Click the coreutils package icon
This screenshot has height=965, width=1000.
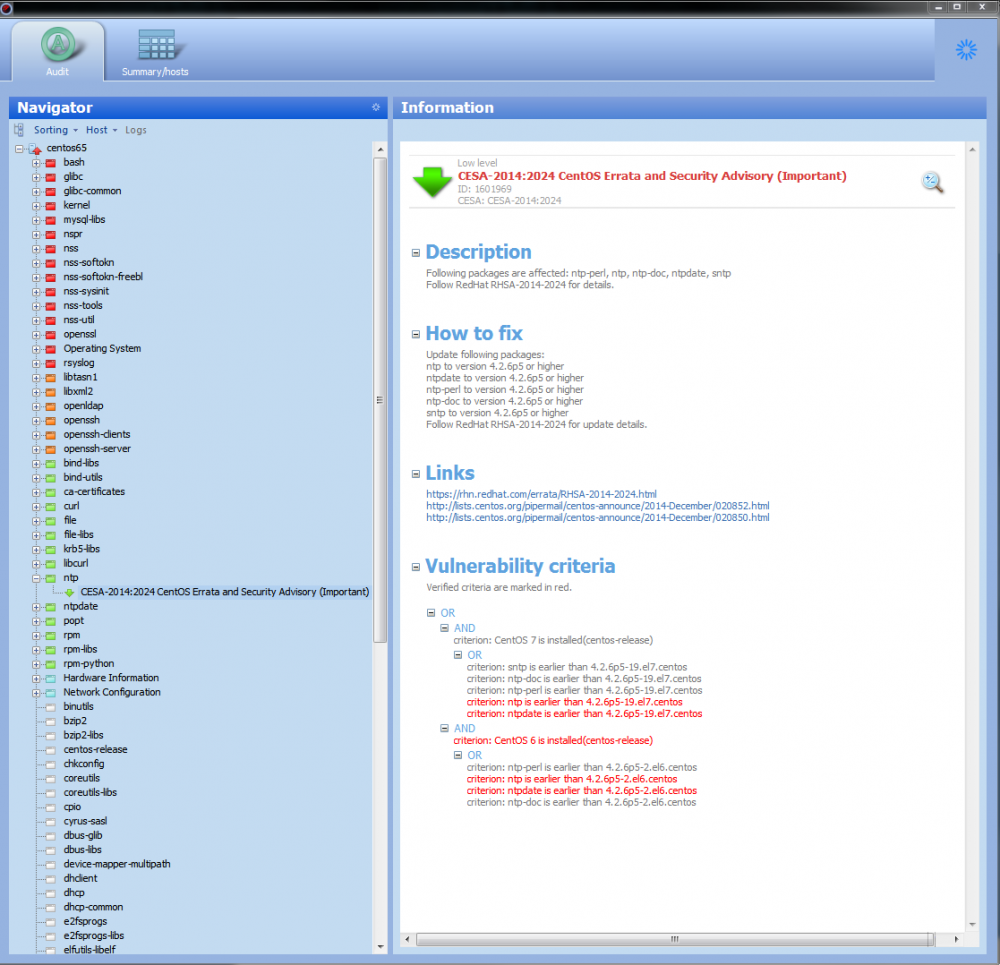pos(50,779)
